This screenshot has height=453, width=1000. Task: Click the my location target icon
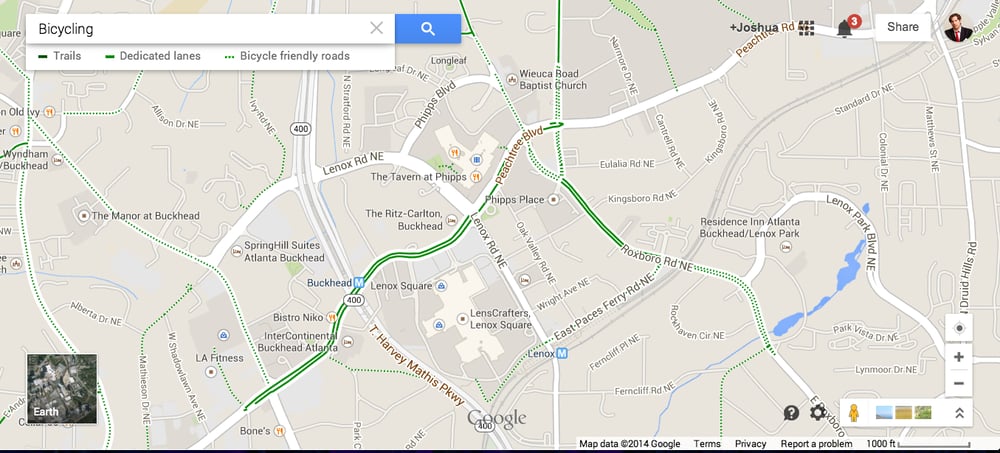click(959, 328)
